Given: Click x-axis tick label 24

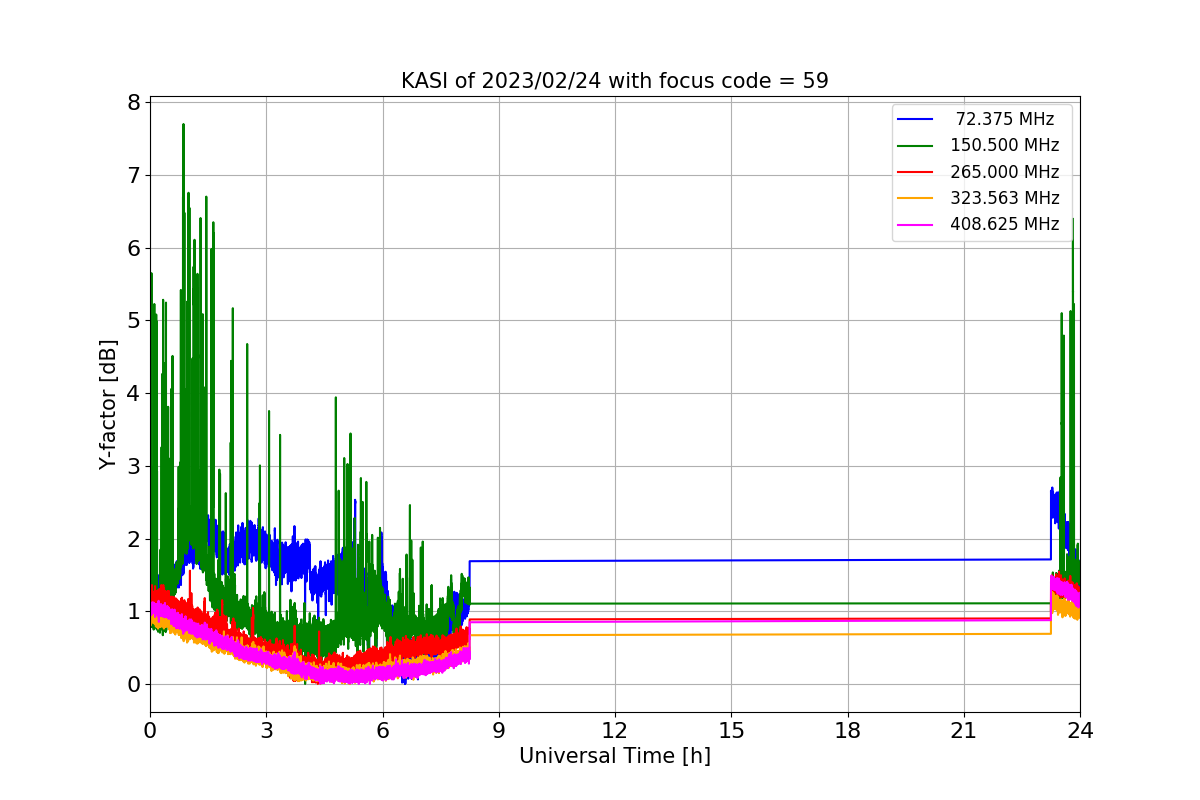Looking at the screenshot, I should pyautogui.click(x=1080, y=730).
